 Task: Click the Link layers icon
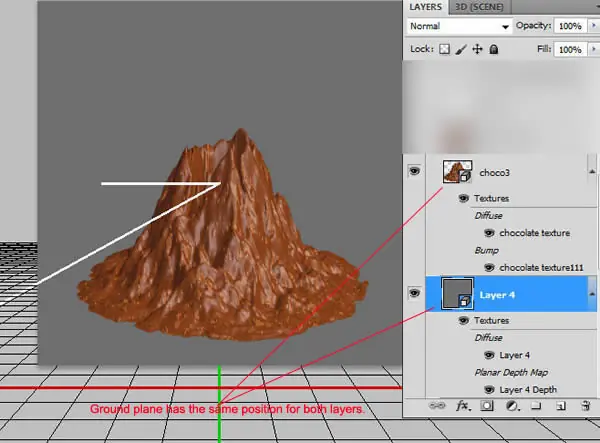coord(437,406)
